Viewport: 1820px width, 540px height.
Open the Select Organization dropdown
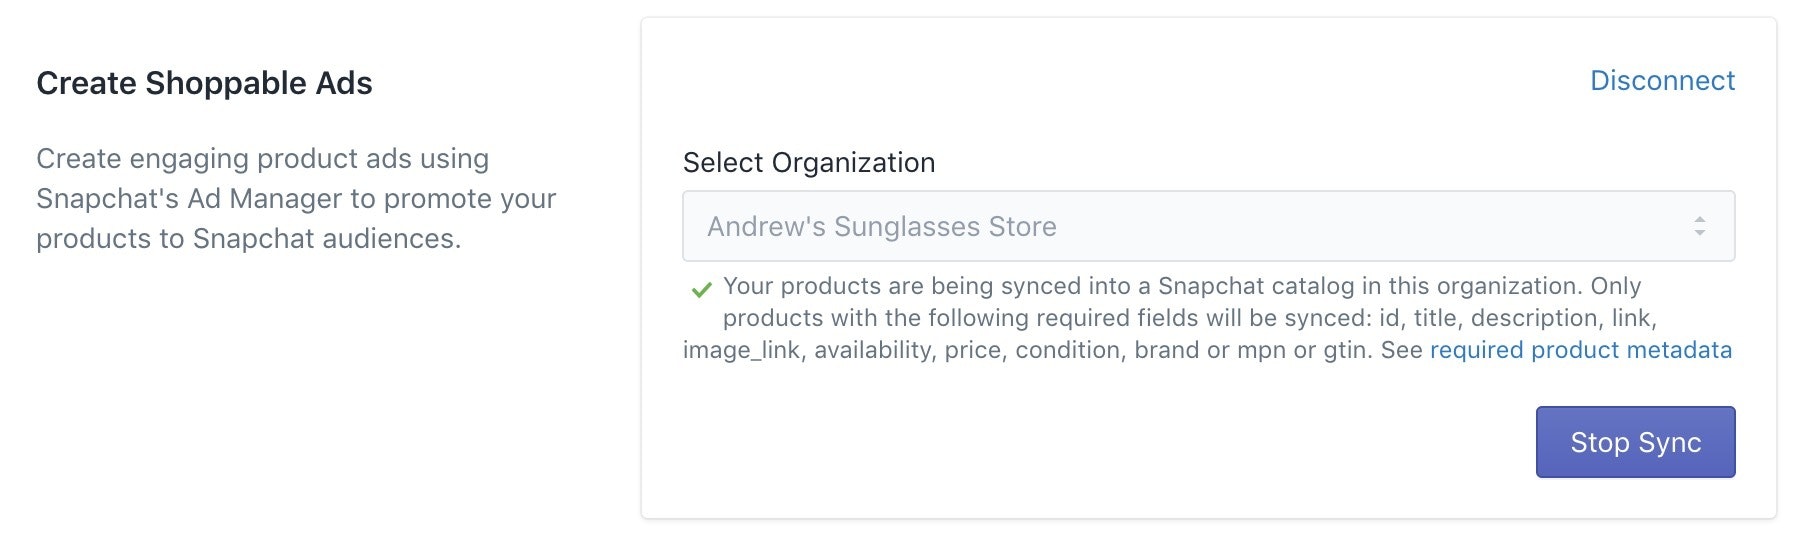(1207, 227)
